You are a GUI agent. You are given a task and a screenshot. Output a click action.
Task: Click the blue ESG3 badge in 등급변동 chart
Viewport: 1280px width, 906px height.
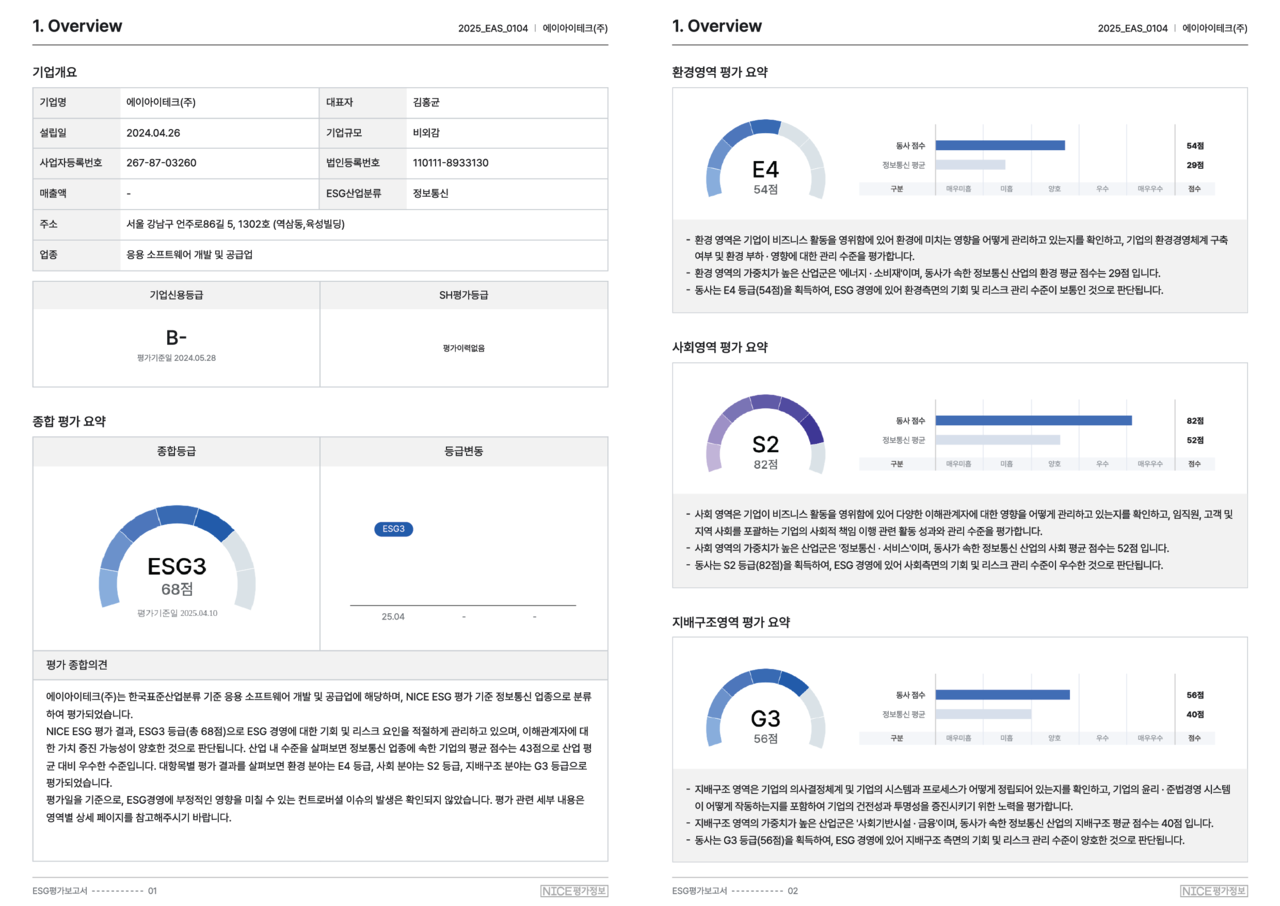pyautogui.click(x=393, y=529)
